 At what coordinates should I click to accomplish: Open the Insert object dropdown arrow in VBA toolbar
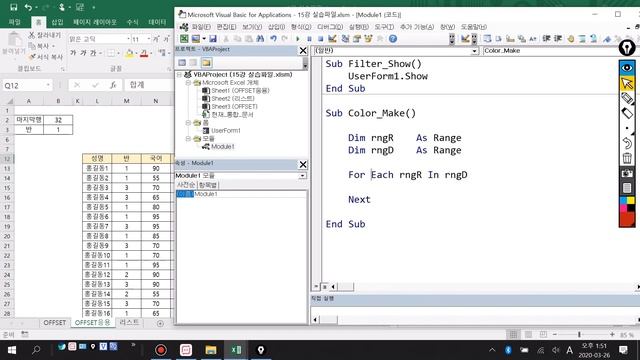[x=204, y=39]
